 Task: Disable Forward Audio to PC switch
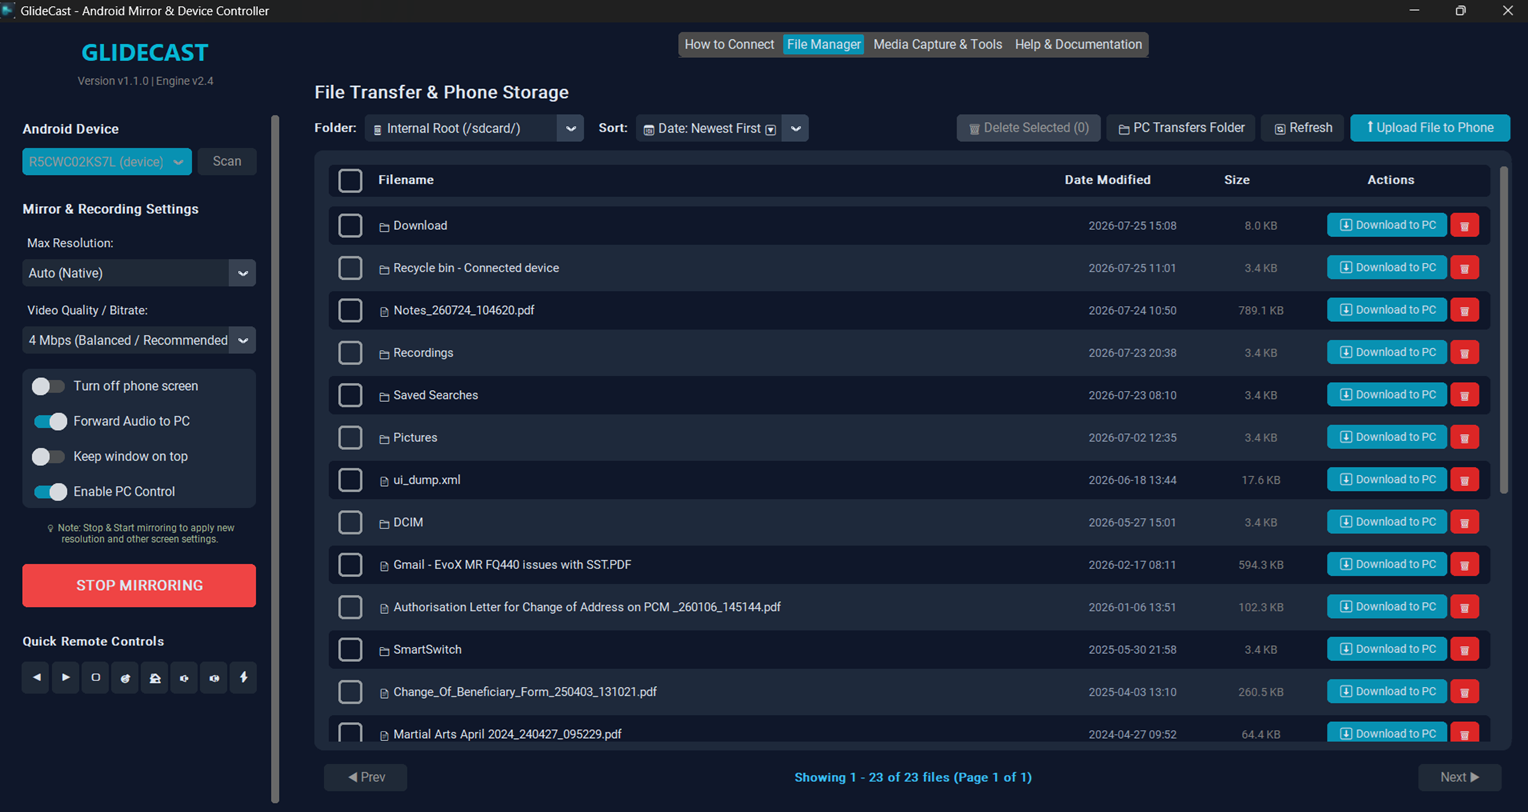pos(50,421)
